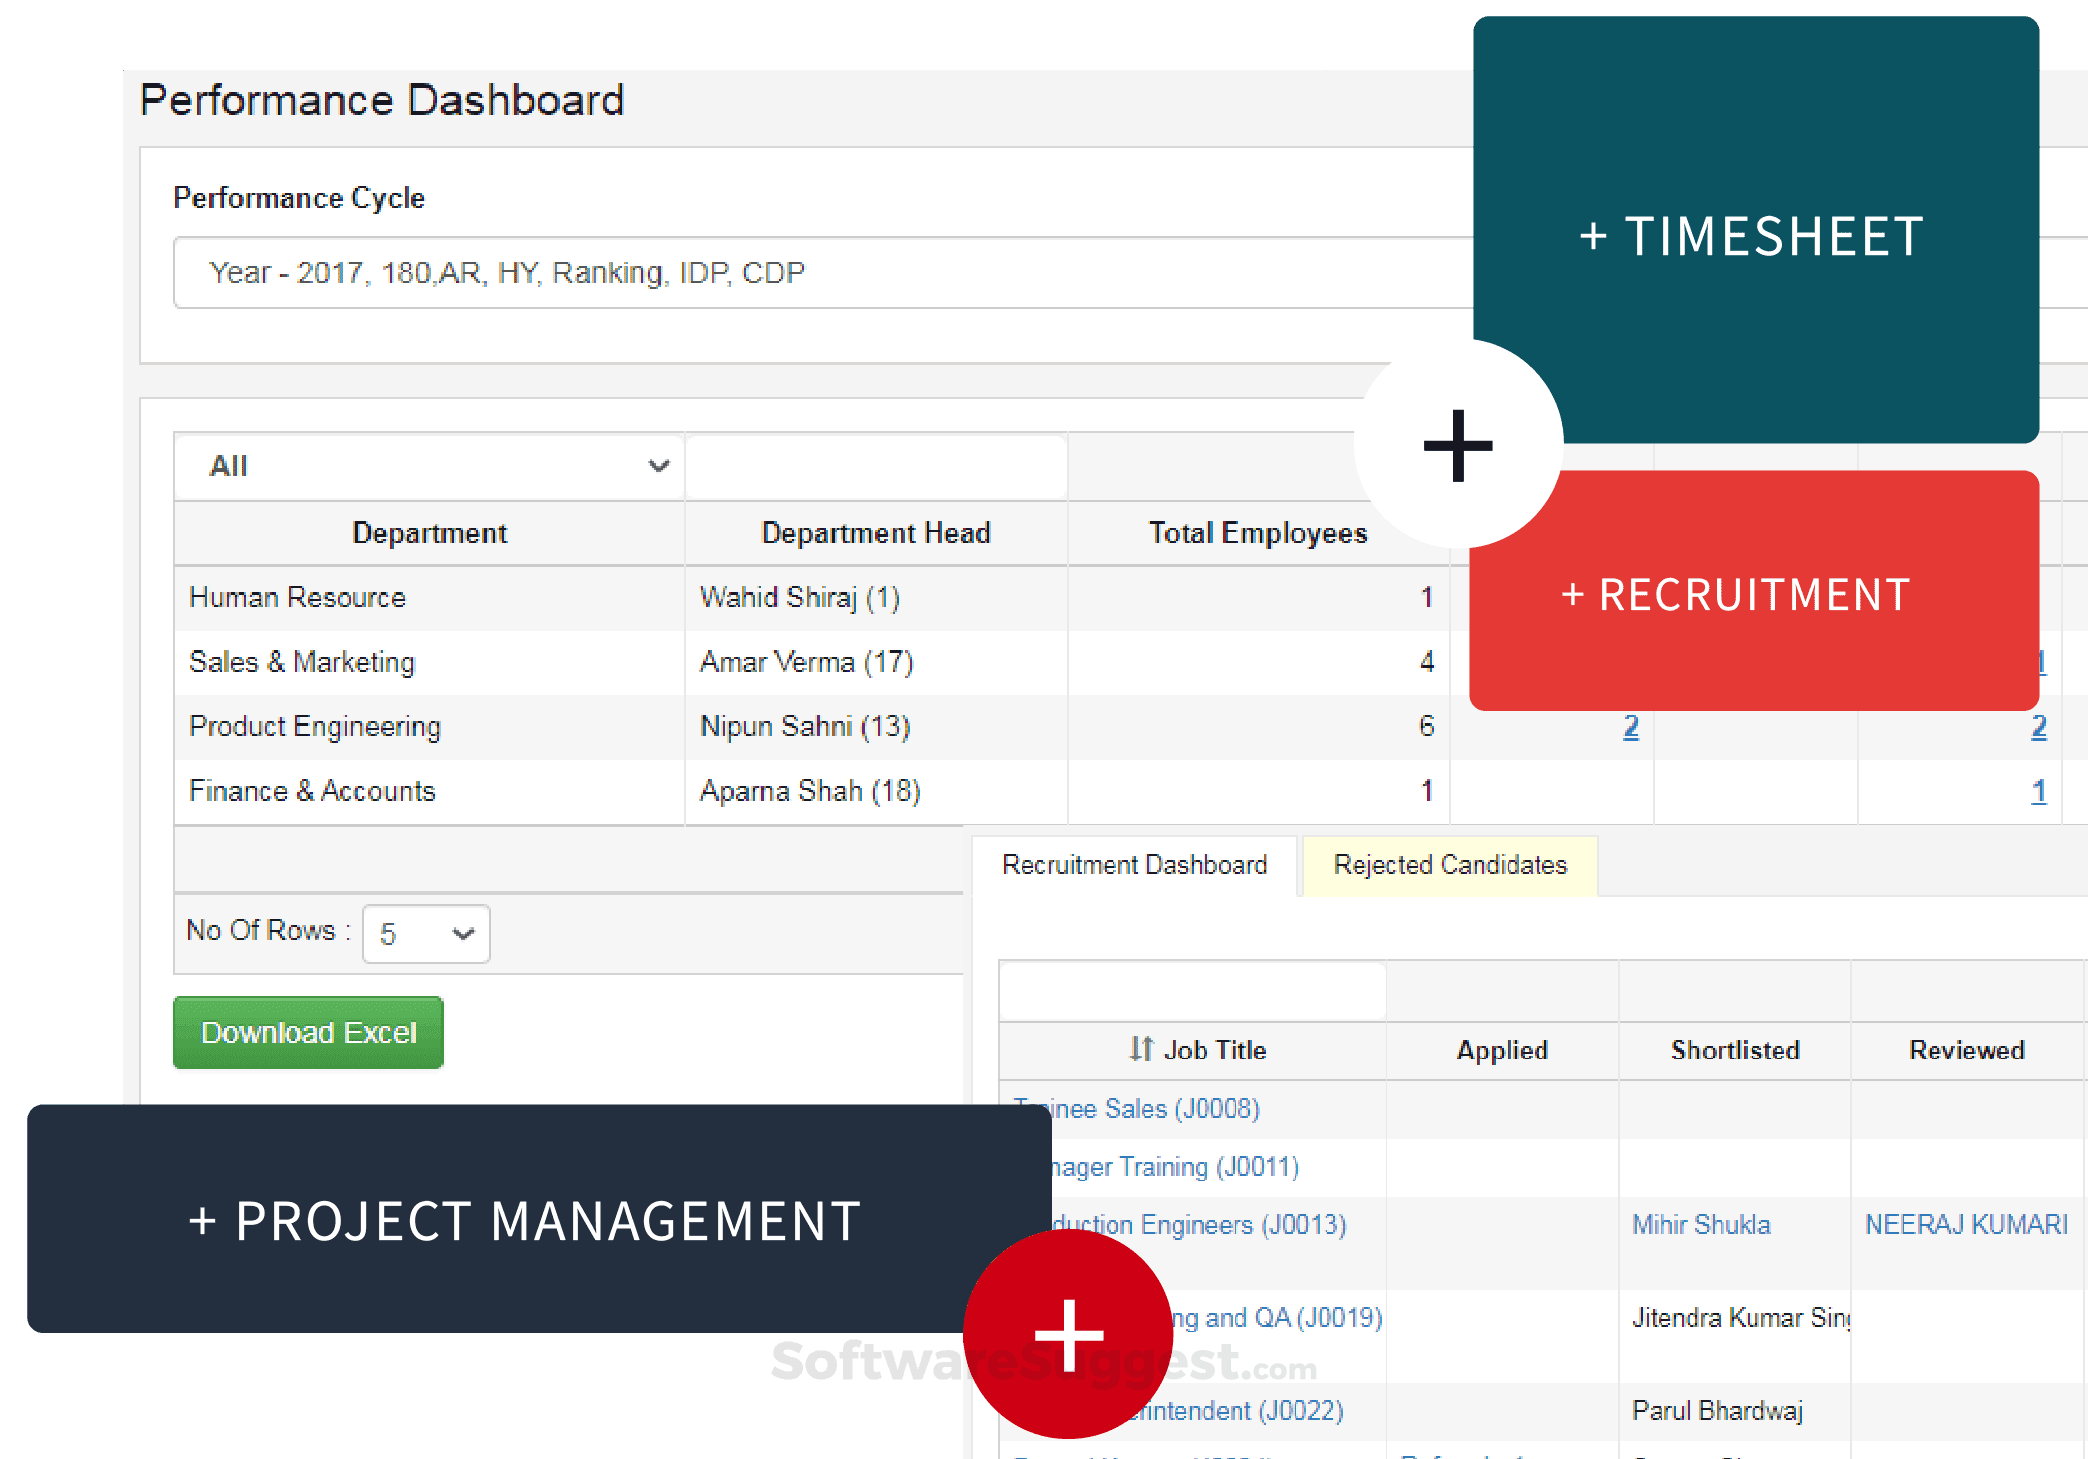This screenshot has height=1459, width=2088.
Task: Click the white circular plus icon
Action: (x=1457, y=448)
